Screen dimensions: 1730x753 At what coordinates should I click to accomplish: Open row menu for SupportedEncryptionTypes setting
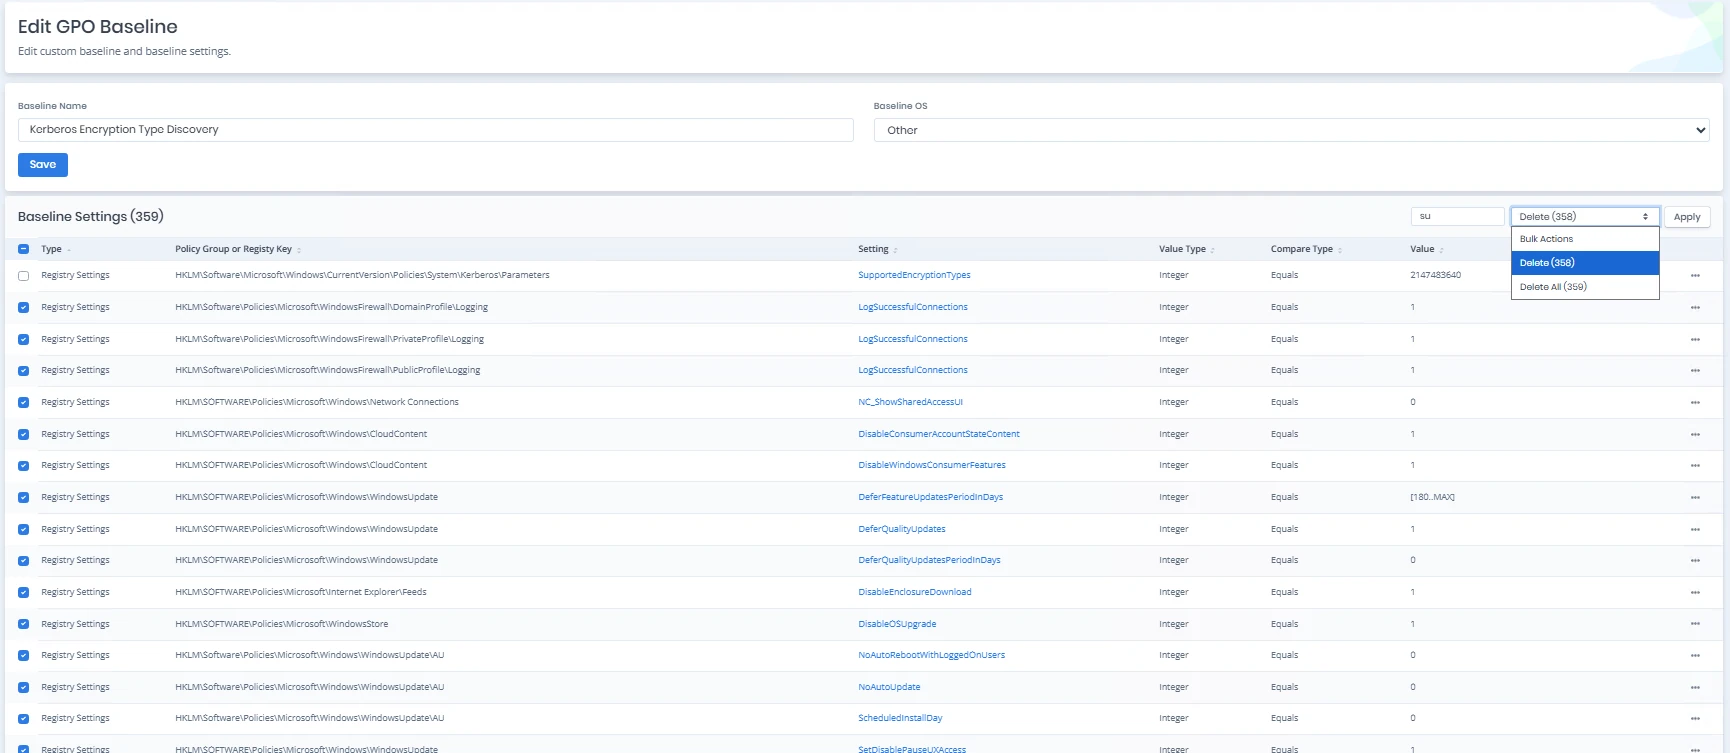[x=1695, y=275]
